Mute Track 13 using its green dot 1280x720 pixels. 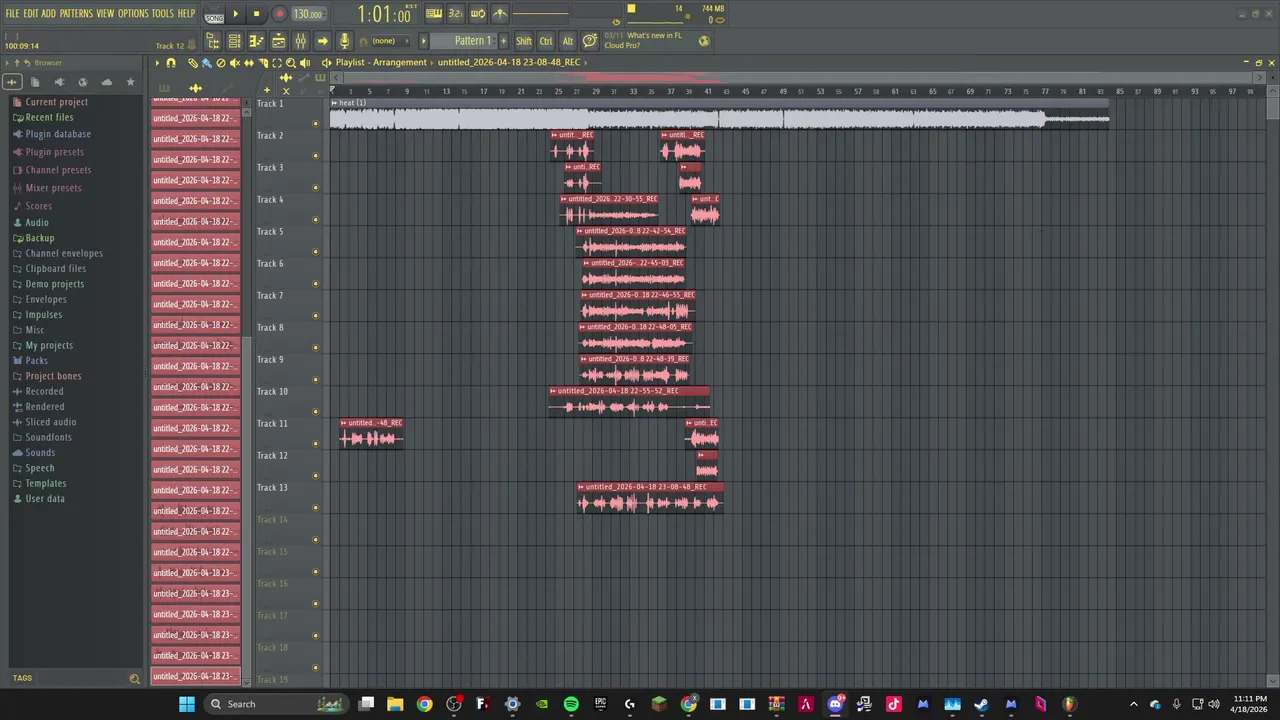coord(316,508)
